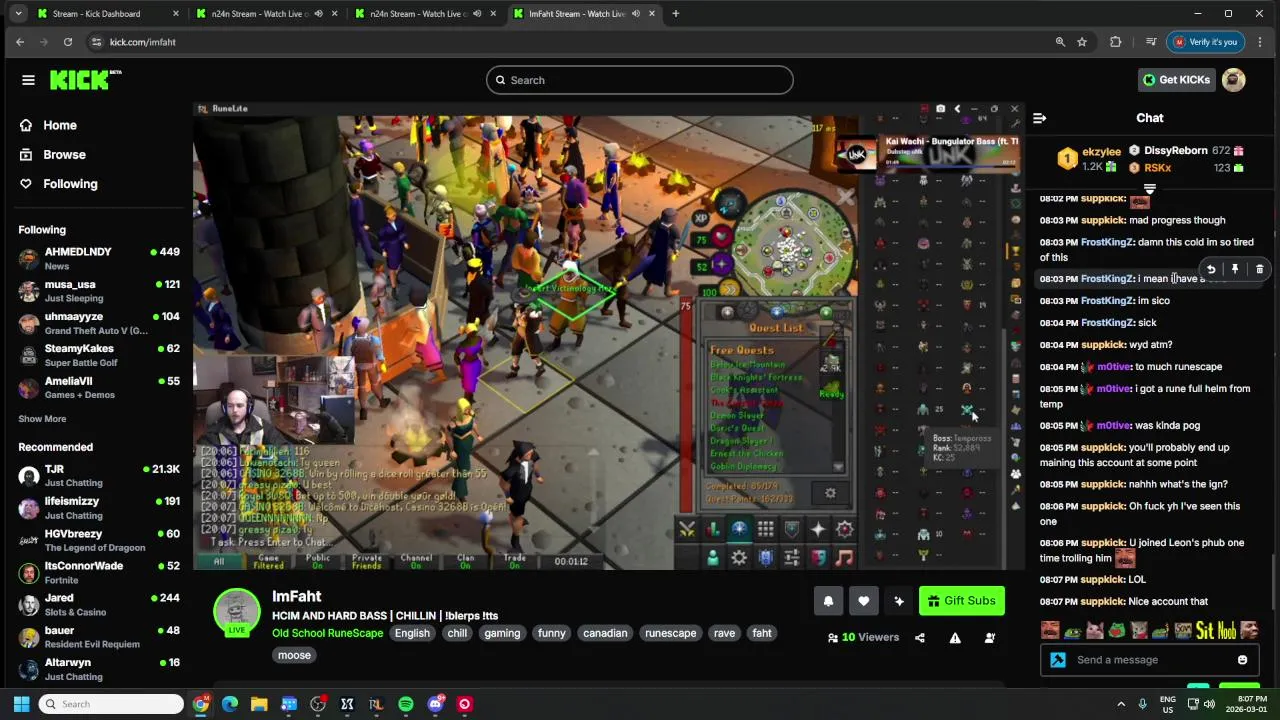Expand the chat leaderboard chevron
Screen dimensions: 1280x720
tap(1150, 189)
